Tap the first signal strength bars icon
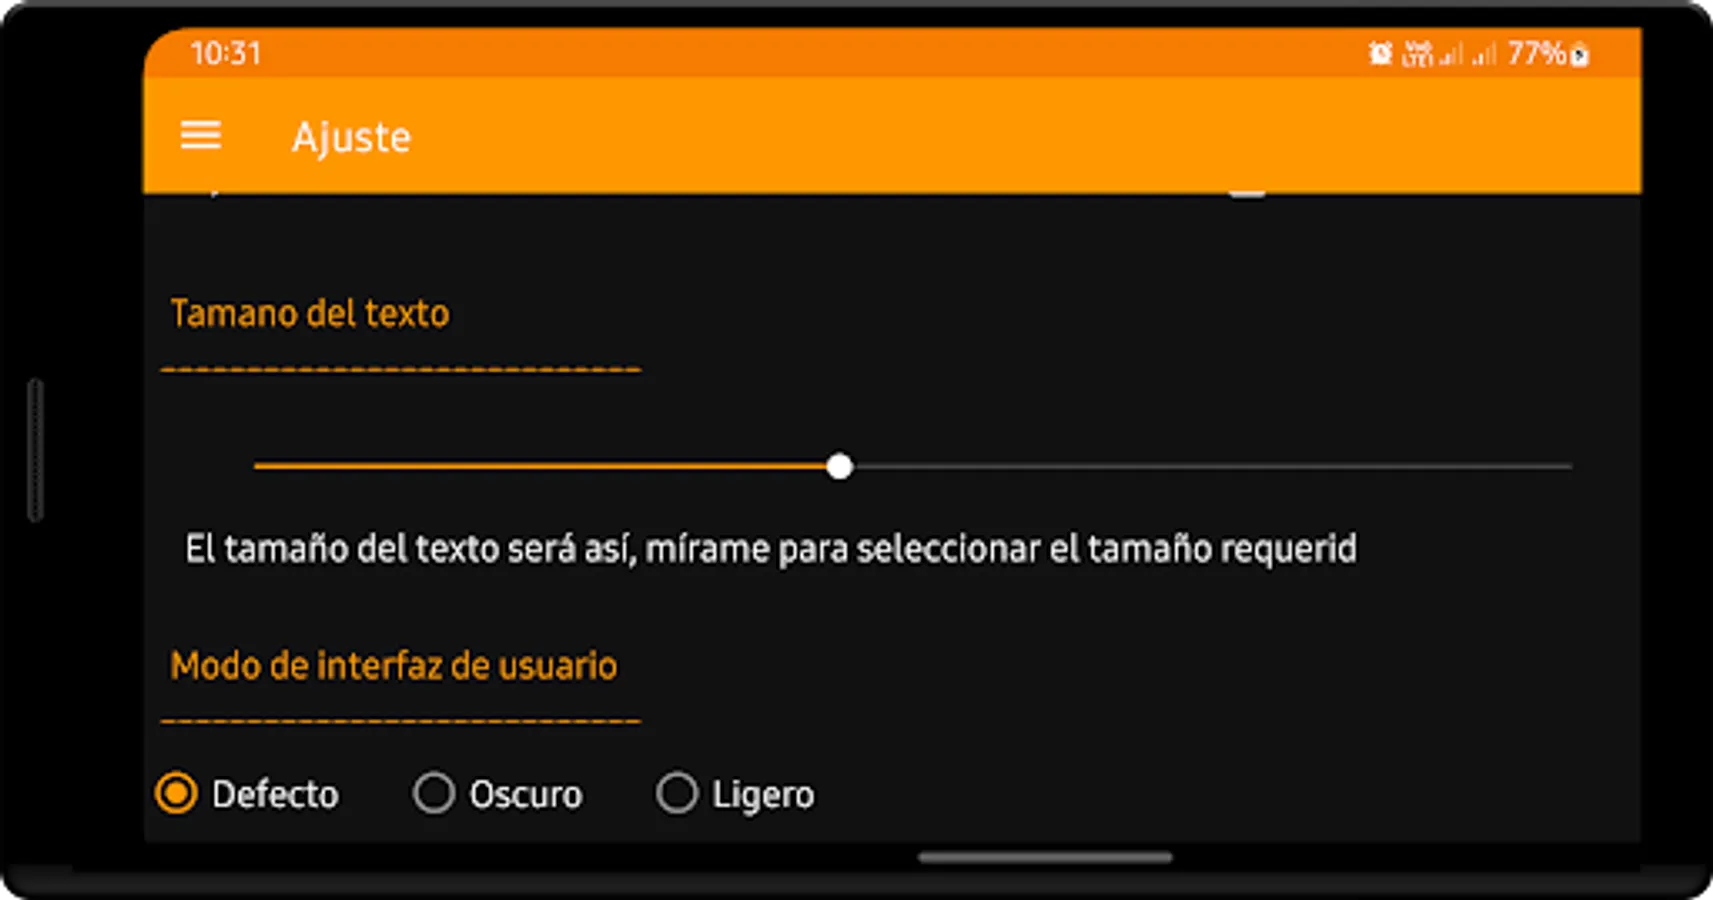This screenshot has width=1713, height=900. (1451, 54)
